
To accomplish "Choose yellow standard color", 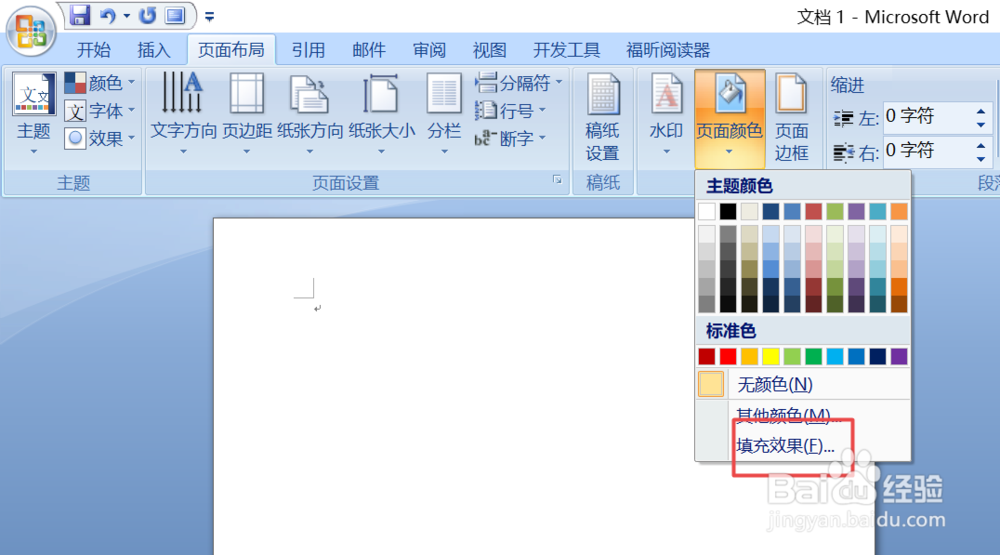I will coord(770,356).
